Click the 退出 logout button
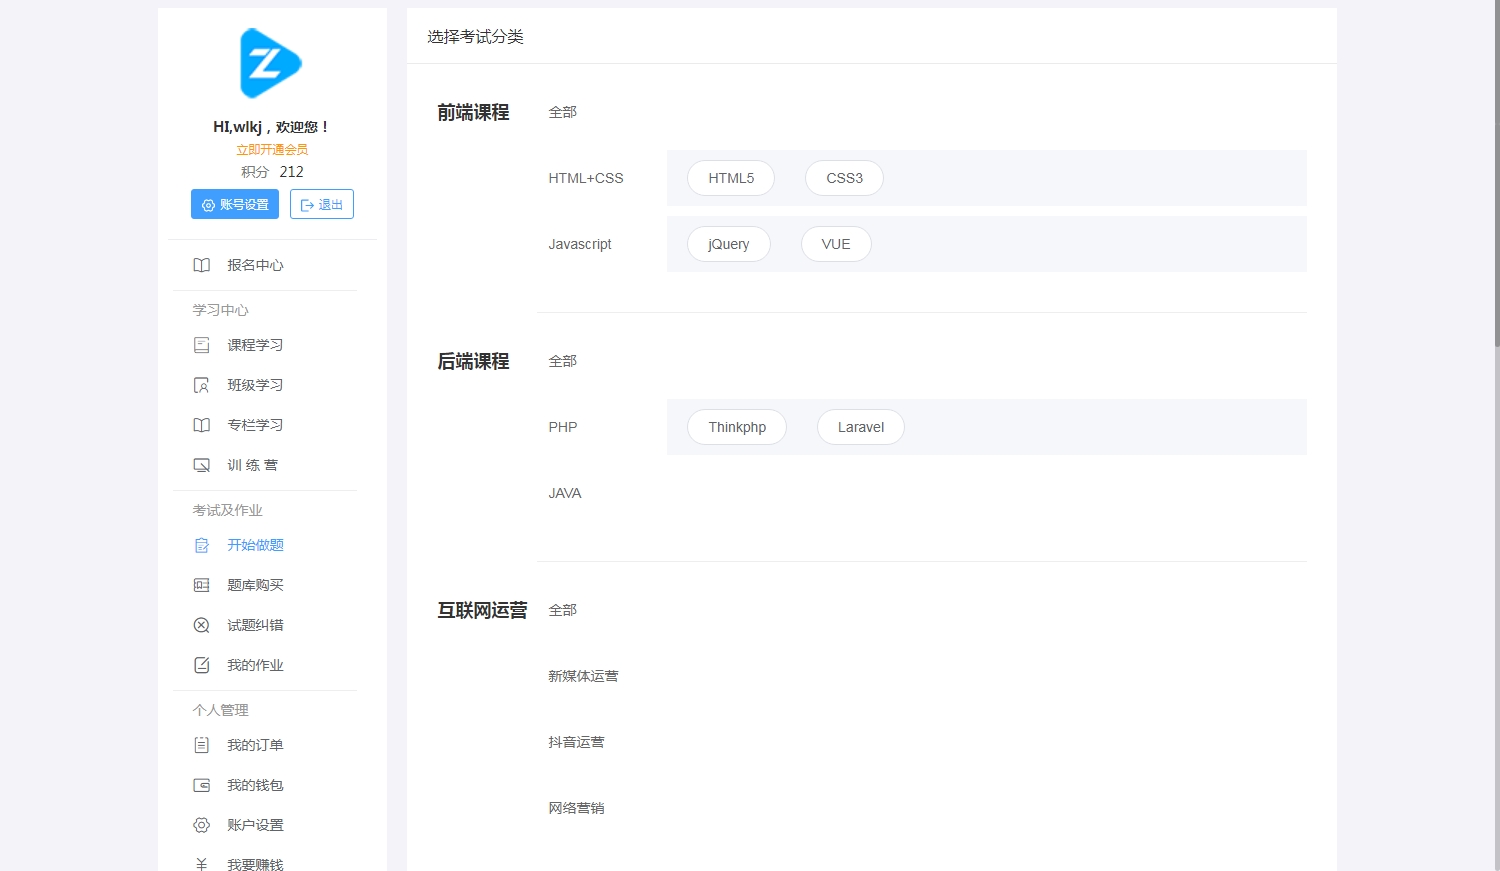 [x=322, y=204]
